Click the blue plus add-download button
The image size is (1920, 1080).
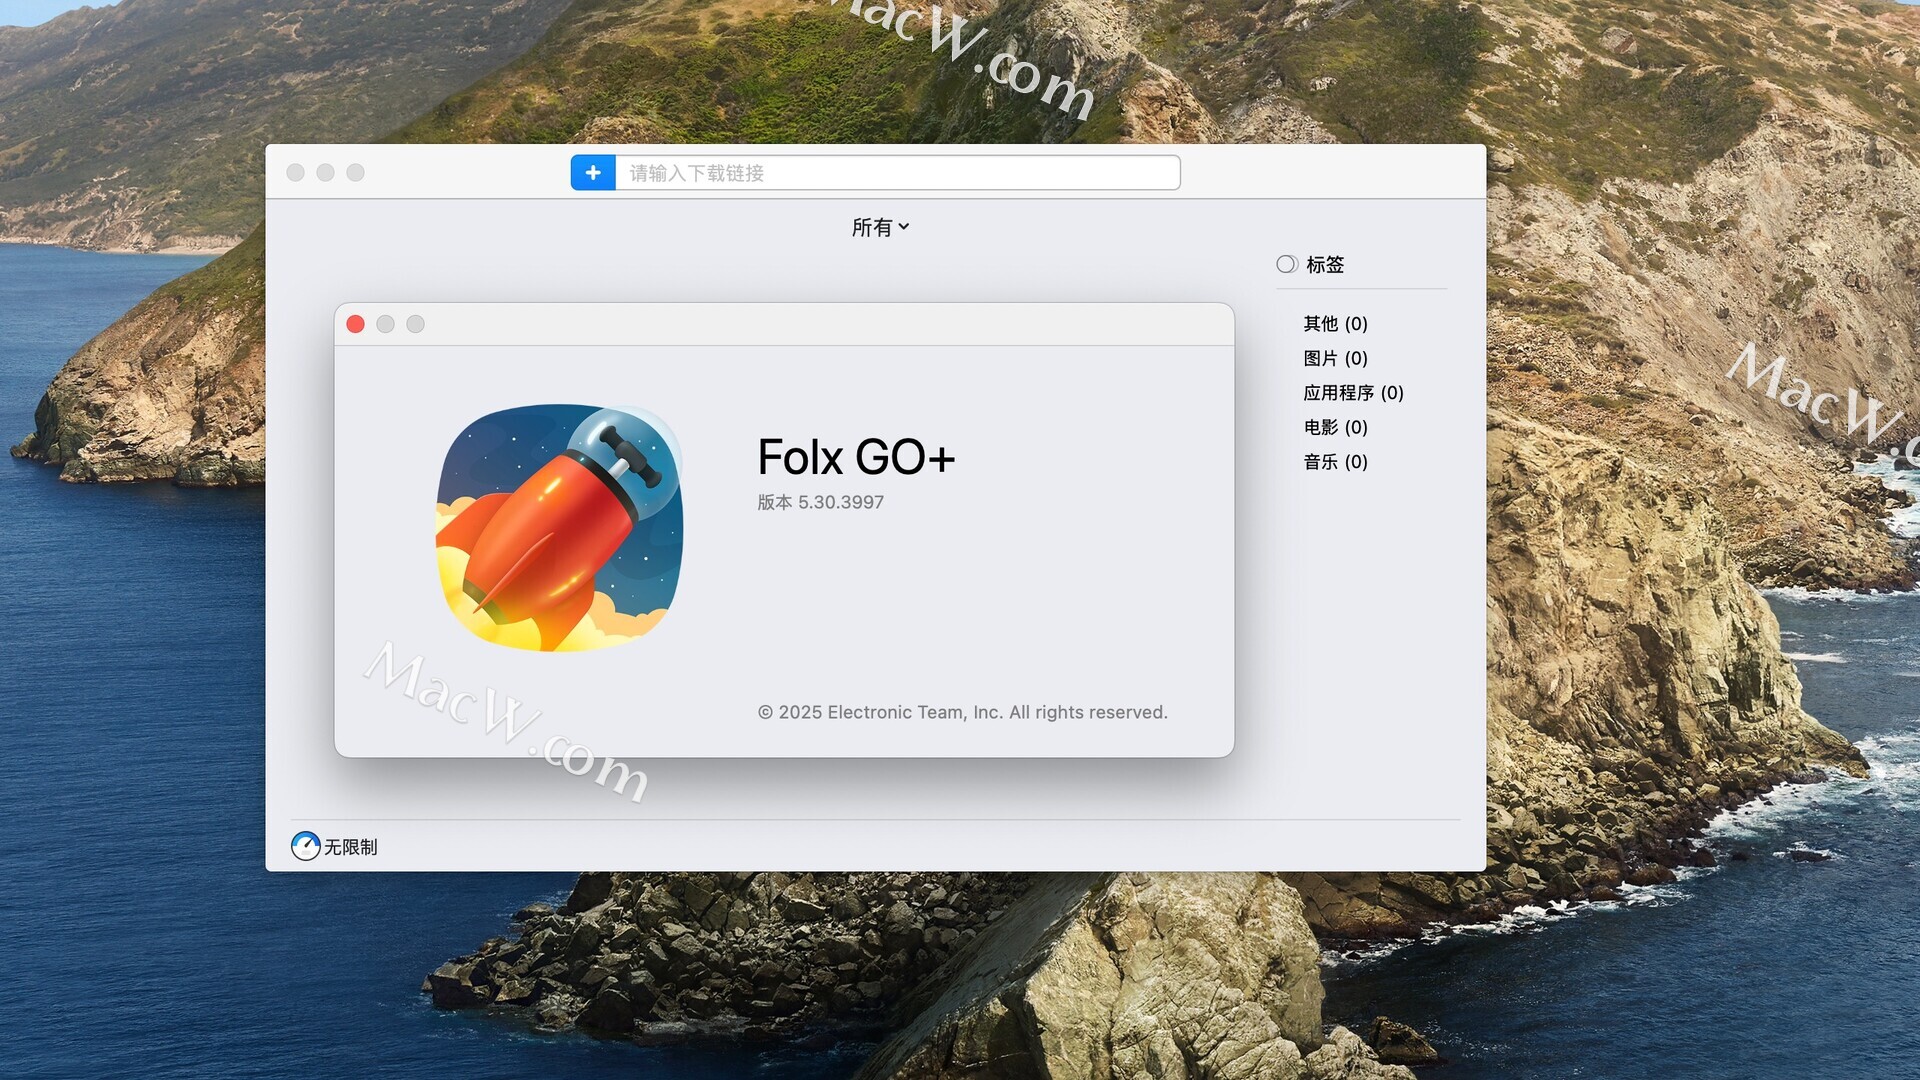click(x=593, y=172)
